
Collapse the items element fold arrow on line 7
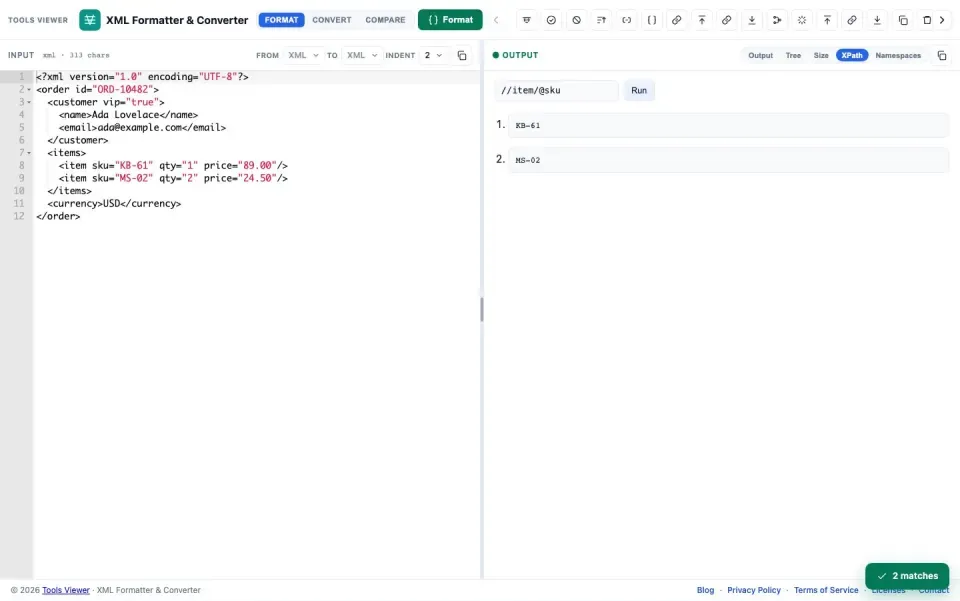pos(29,153)
